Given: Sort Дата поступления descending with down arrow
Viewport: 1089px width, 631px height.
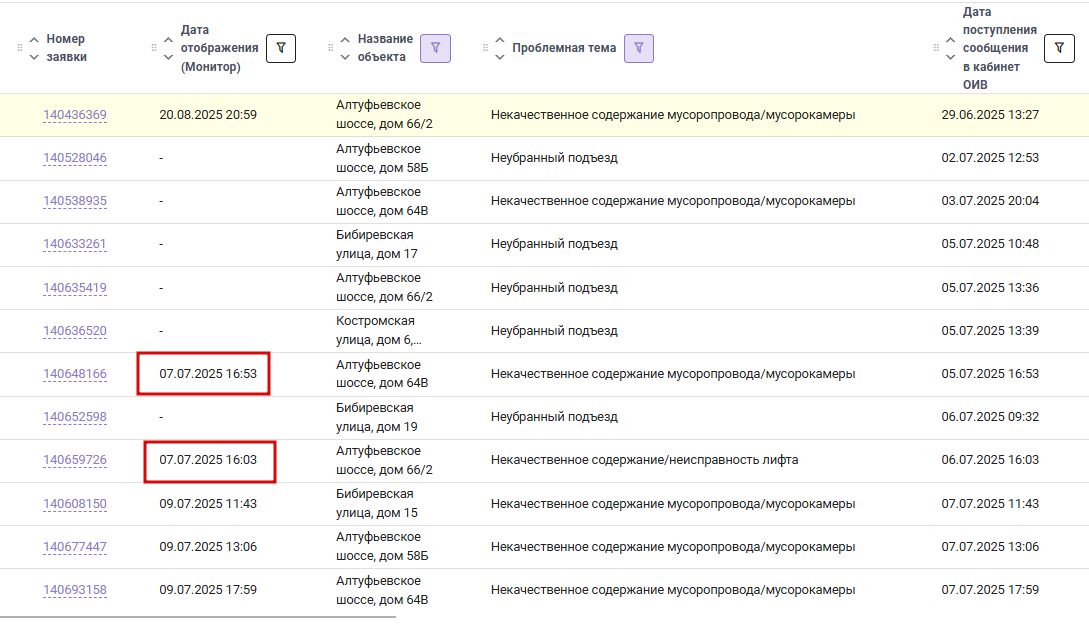Looking at the screenshot, I should point(951,57).
